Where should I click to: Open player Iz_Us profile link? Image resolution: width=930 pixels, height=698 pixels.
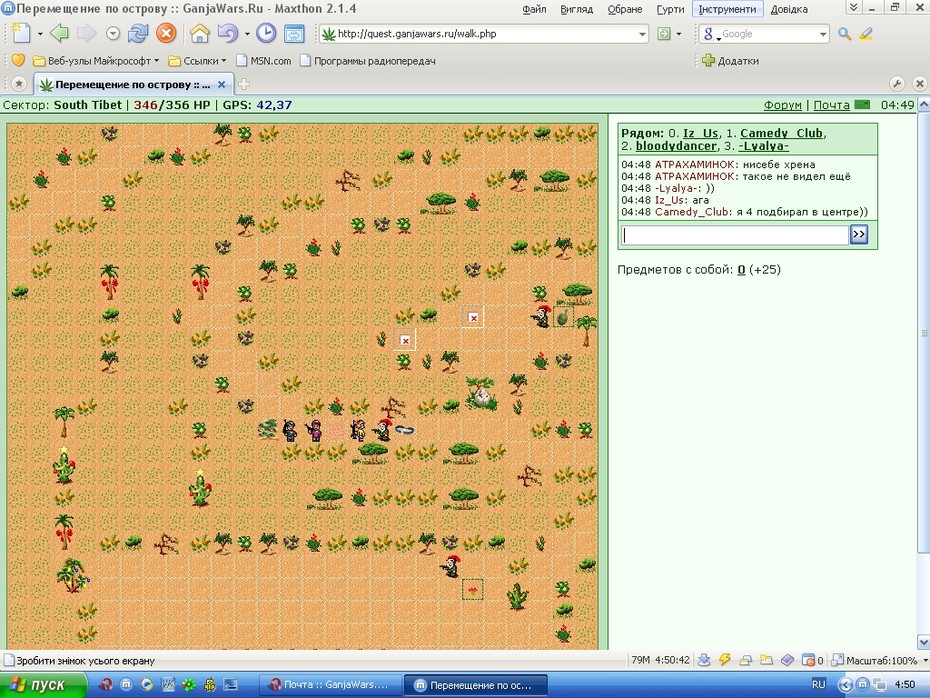coord(700,133)
